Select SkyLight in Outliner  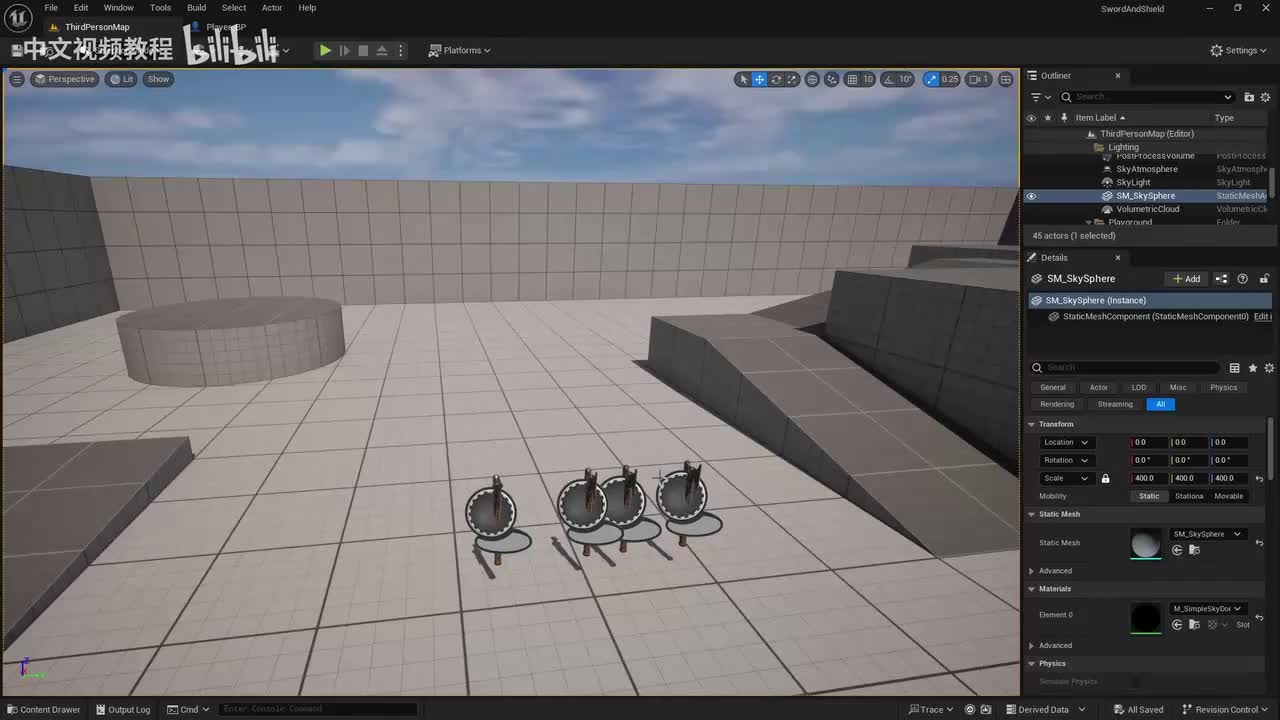(x=1133, y=183)
